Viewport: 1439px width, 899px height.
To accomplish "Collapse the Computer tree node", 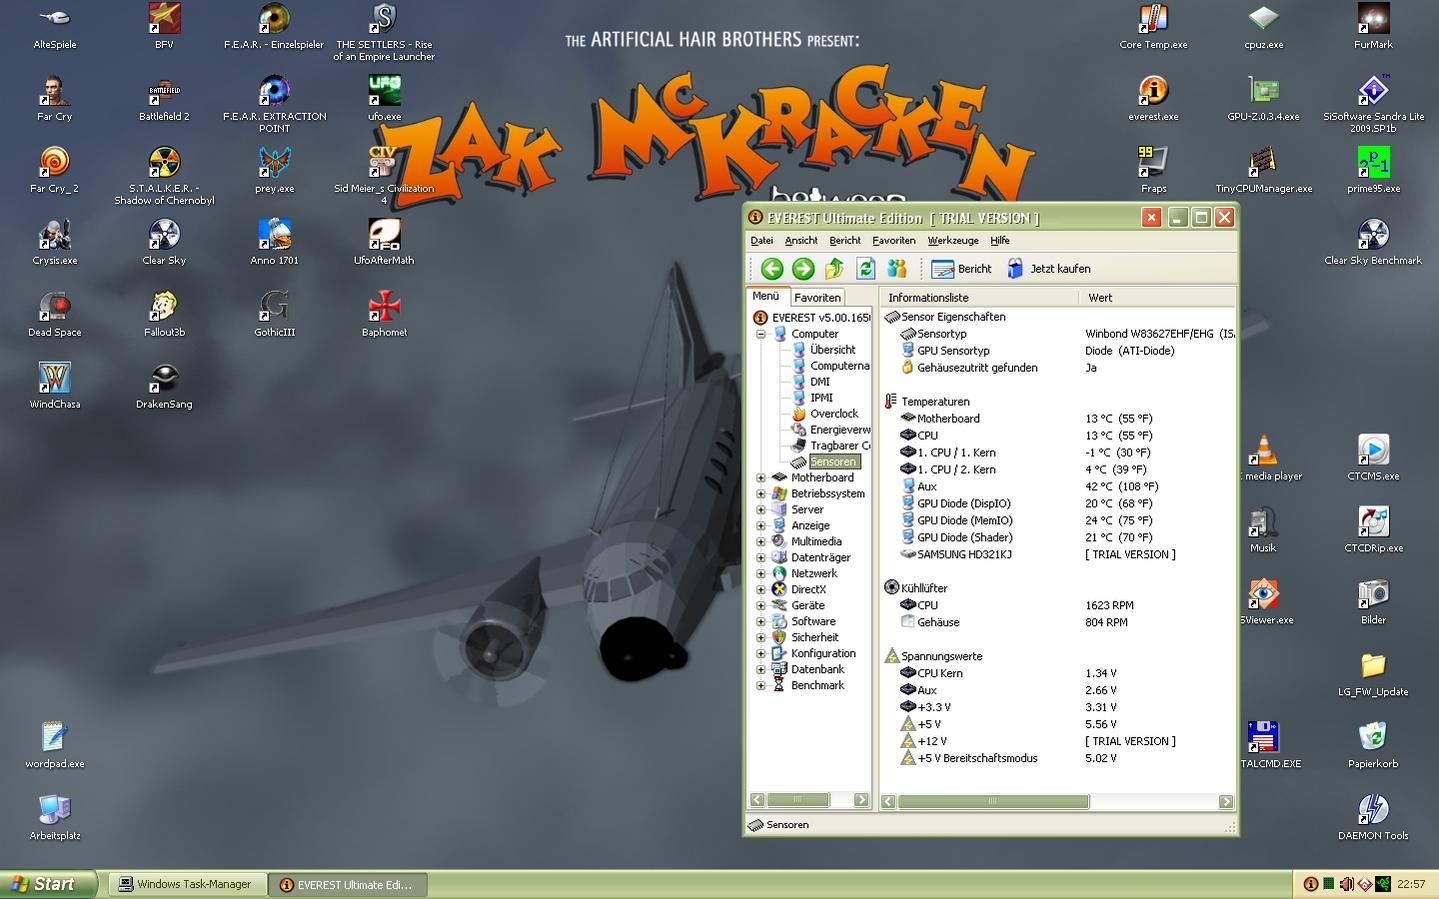I will [x=761, y=334].
